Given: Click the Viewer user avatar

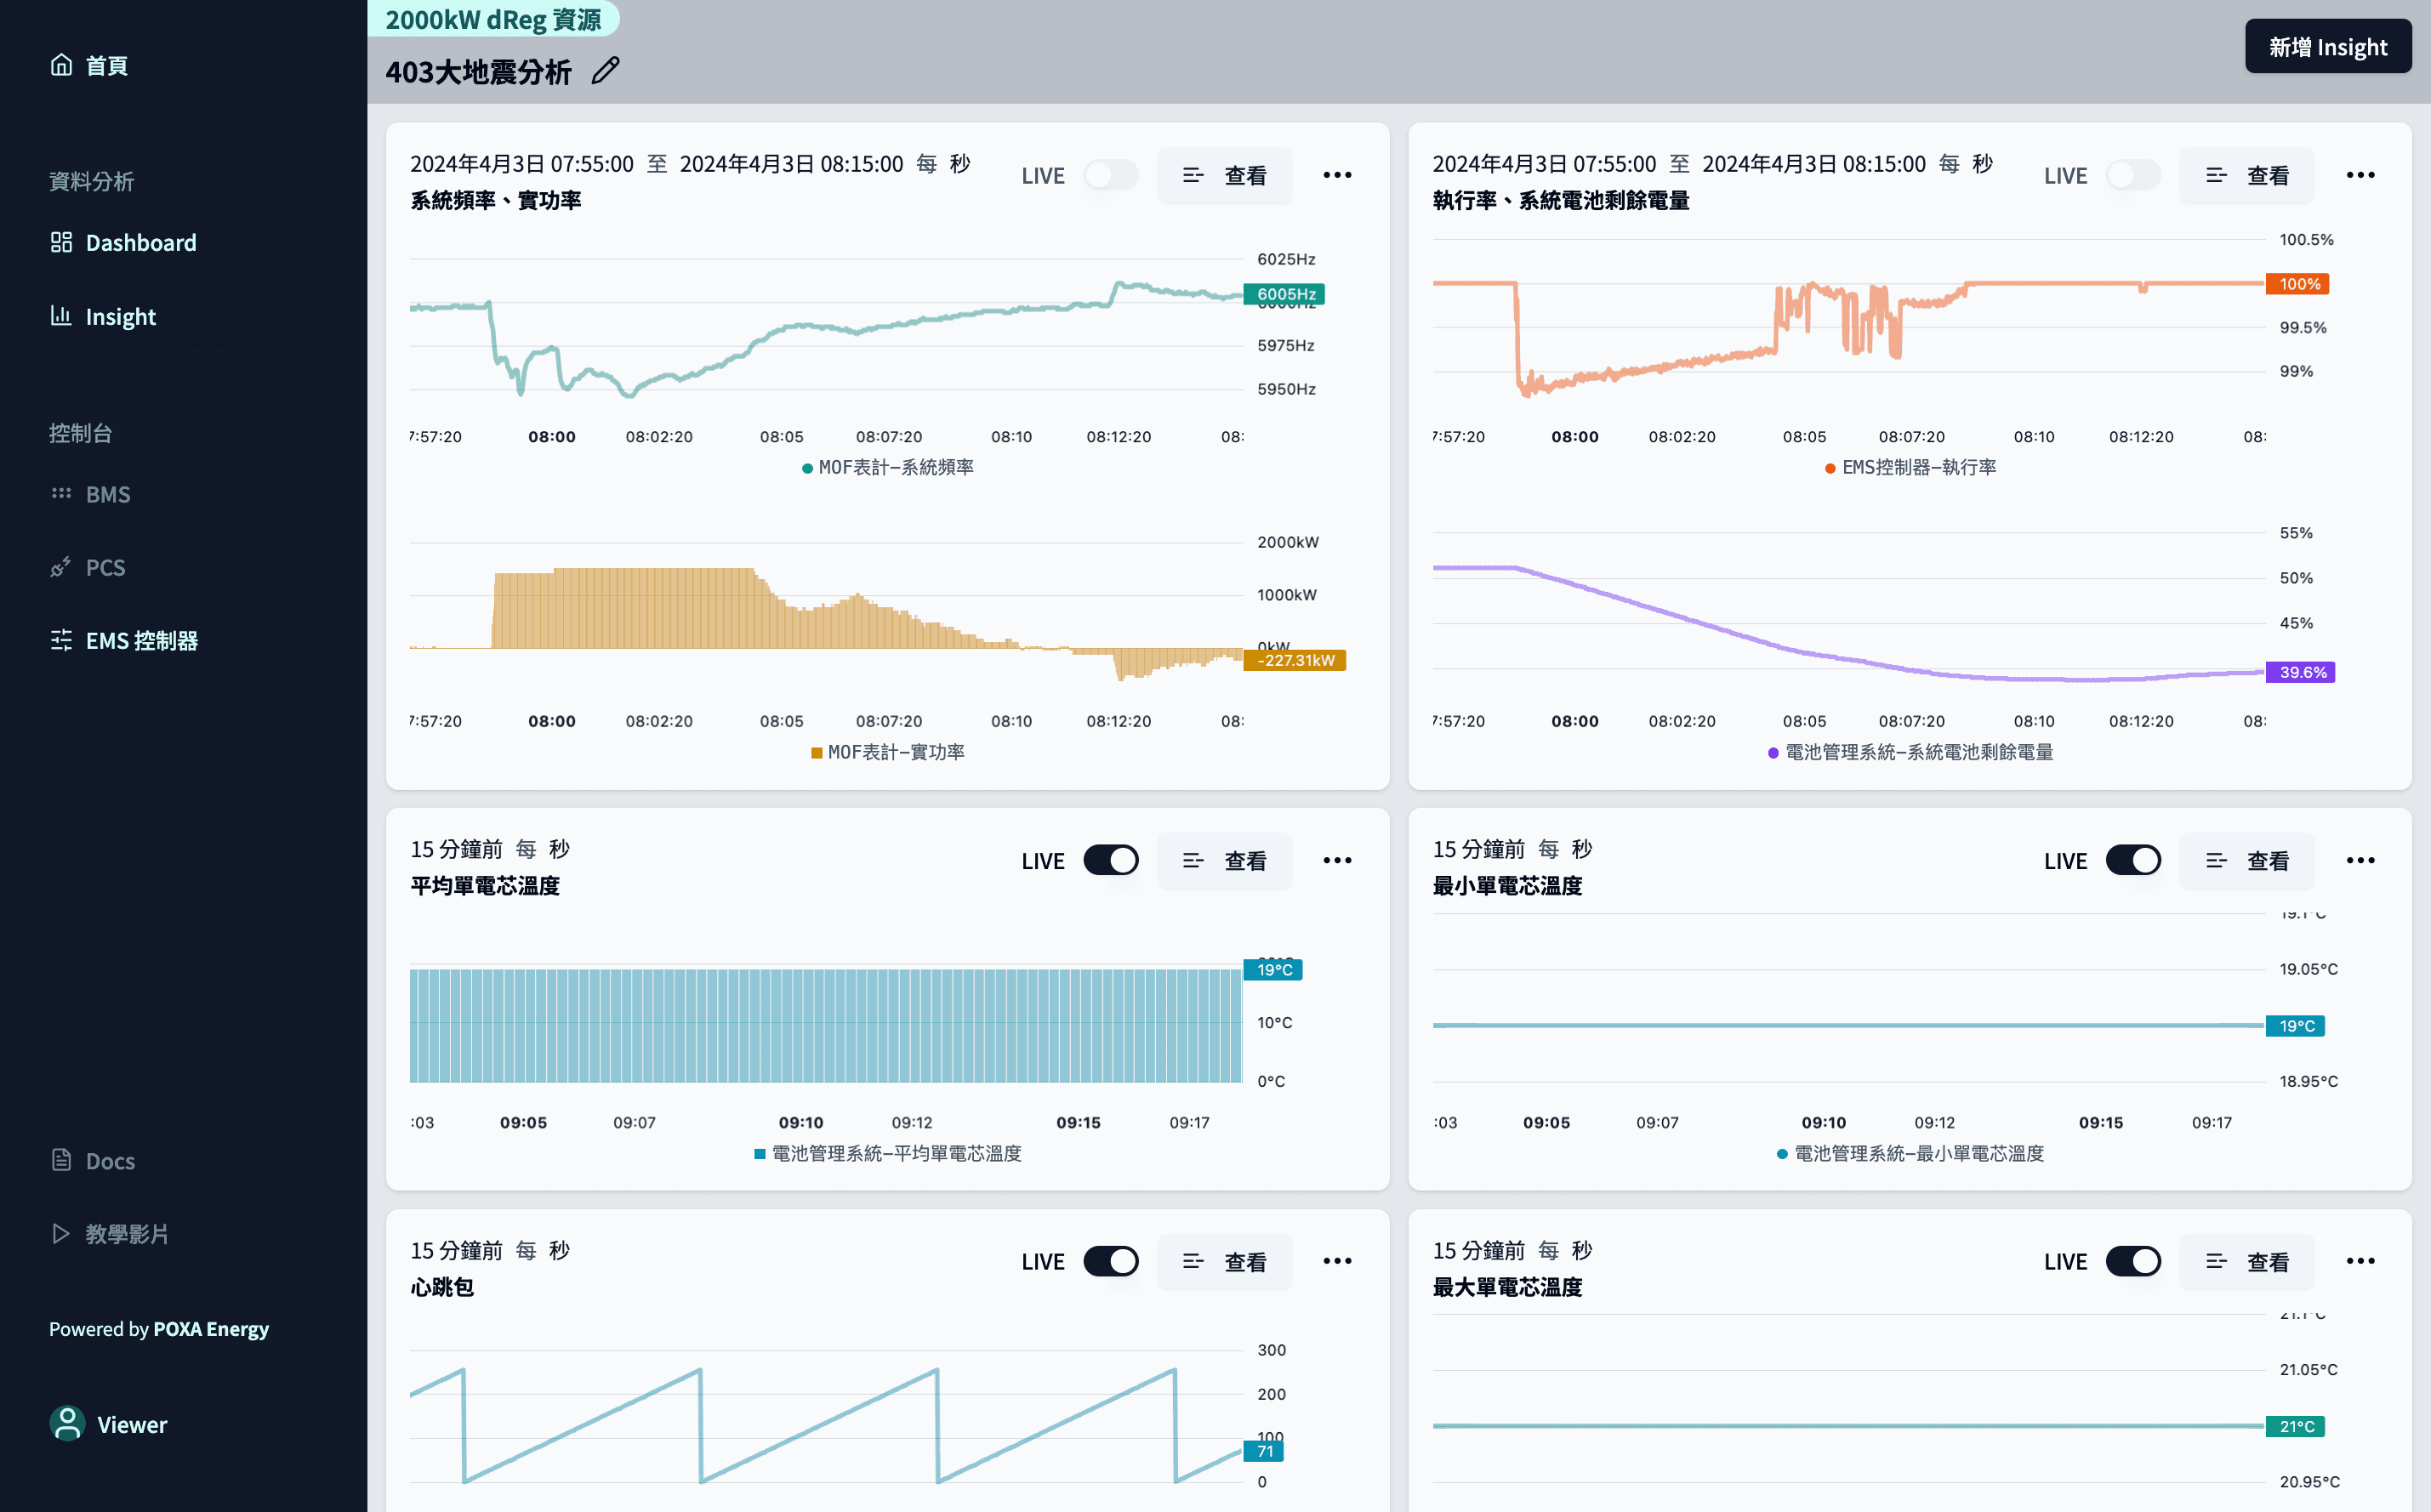Looking at the screenshot, I should (67, 1424).
